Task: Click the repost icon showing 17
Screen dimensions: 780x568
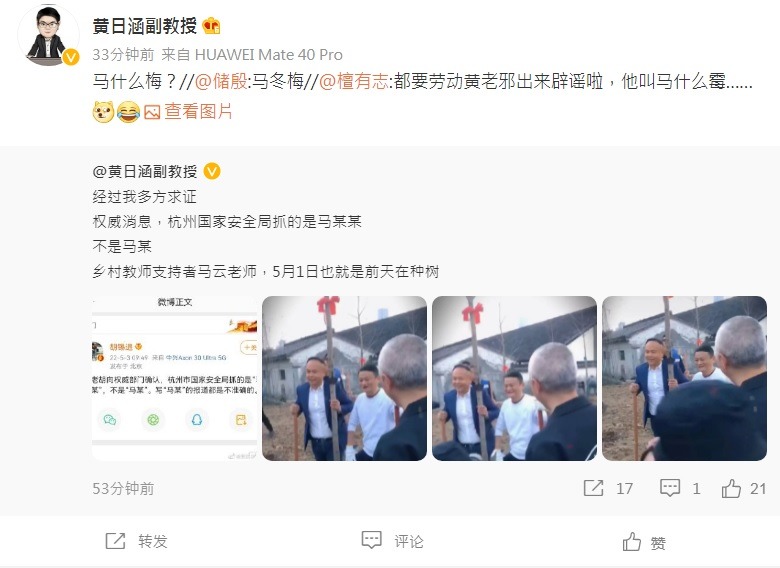Action: [x=593, y=488]
